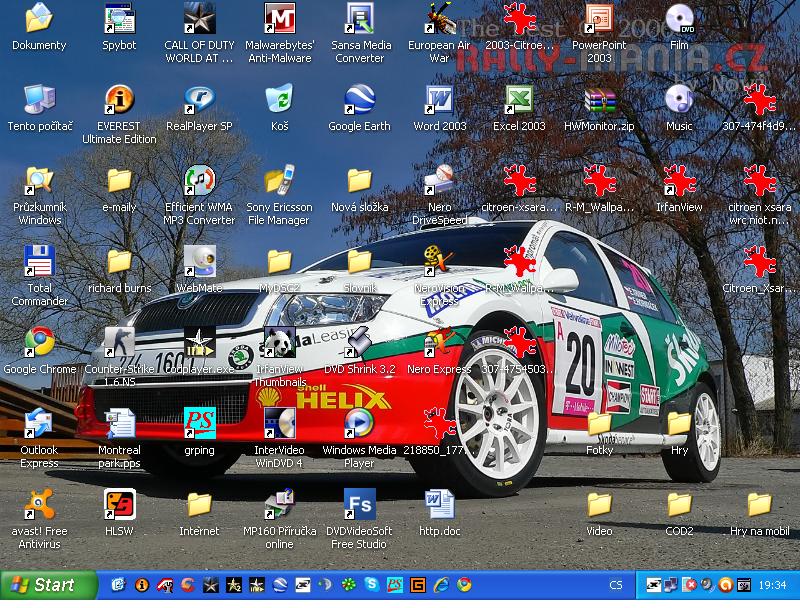Screen dimensions: 800x608
Task: Select the HWMonitor.zip archive file
Action: pos(599,100)
